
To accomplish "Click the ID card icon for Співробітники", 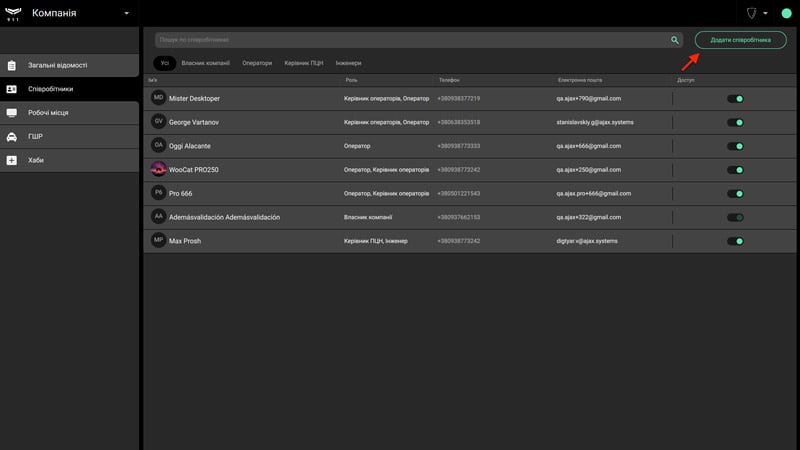I will coord(12,89).
